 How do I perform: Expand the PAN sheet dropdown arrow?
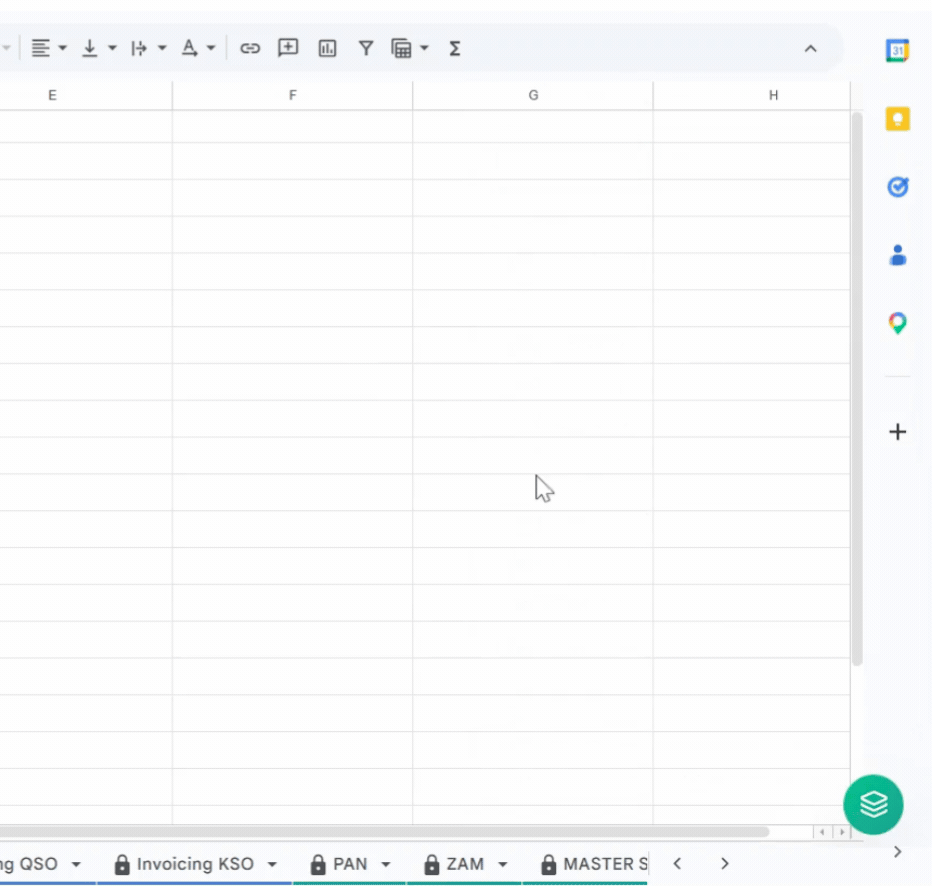[x=385, y=864]
